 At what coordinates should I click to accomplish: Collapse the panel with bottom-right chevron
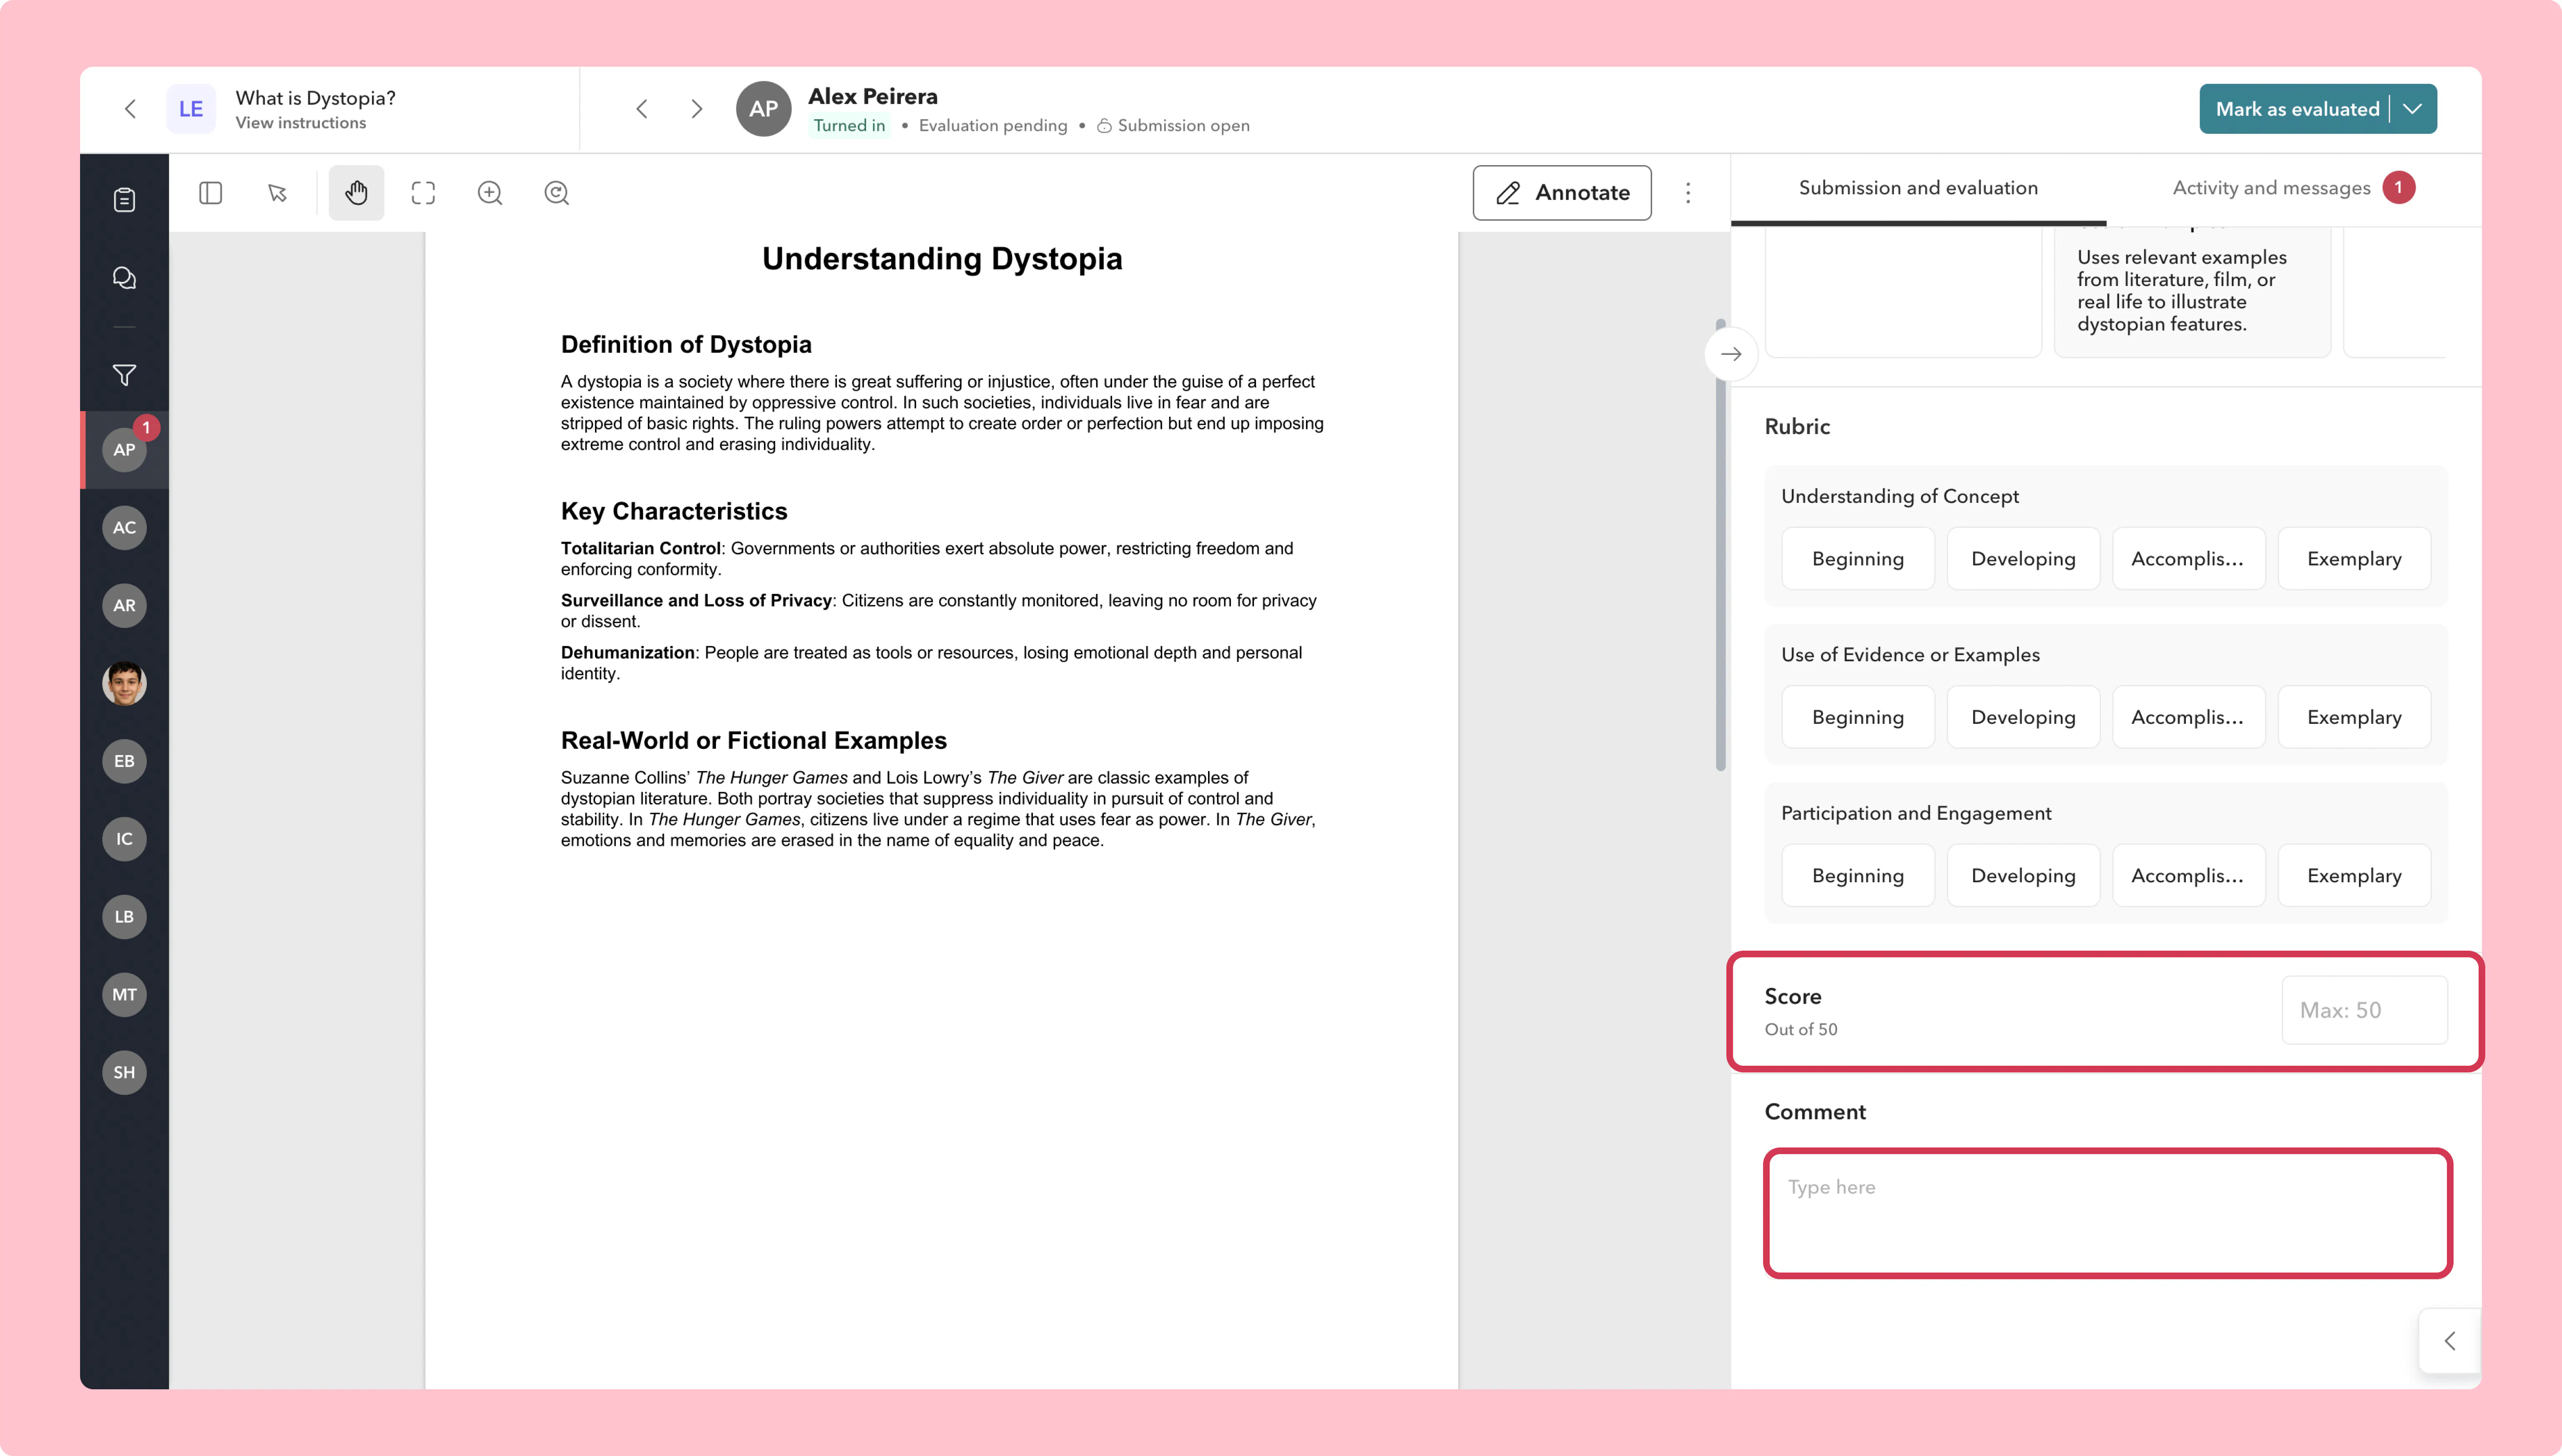2450,1341
